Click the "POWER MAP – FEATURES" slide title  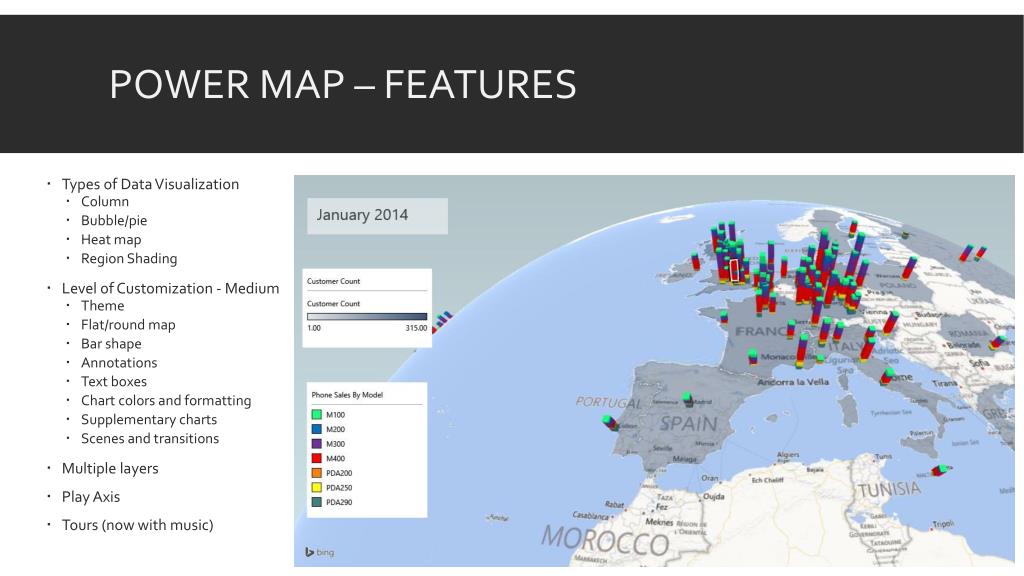[x=343, y=84]
